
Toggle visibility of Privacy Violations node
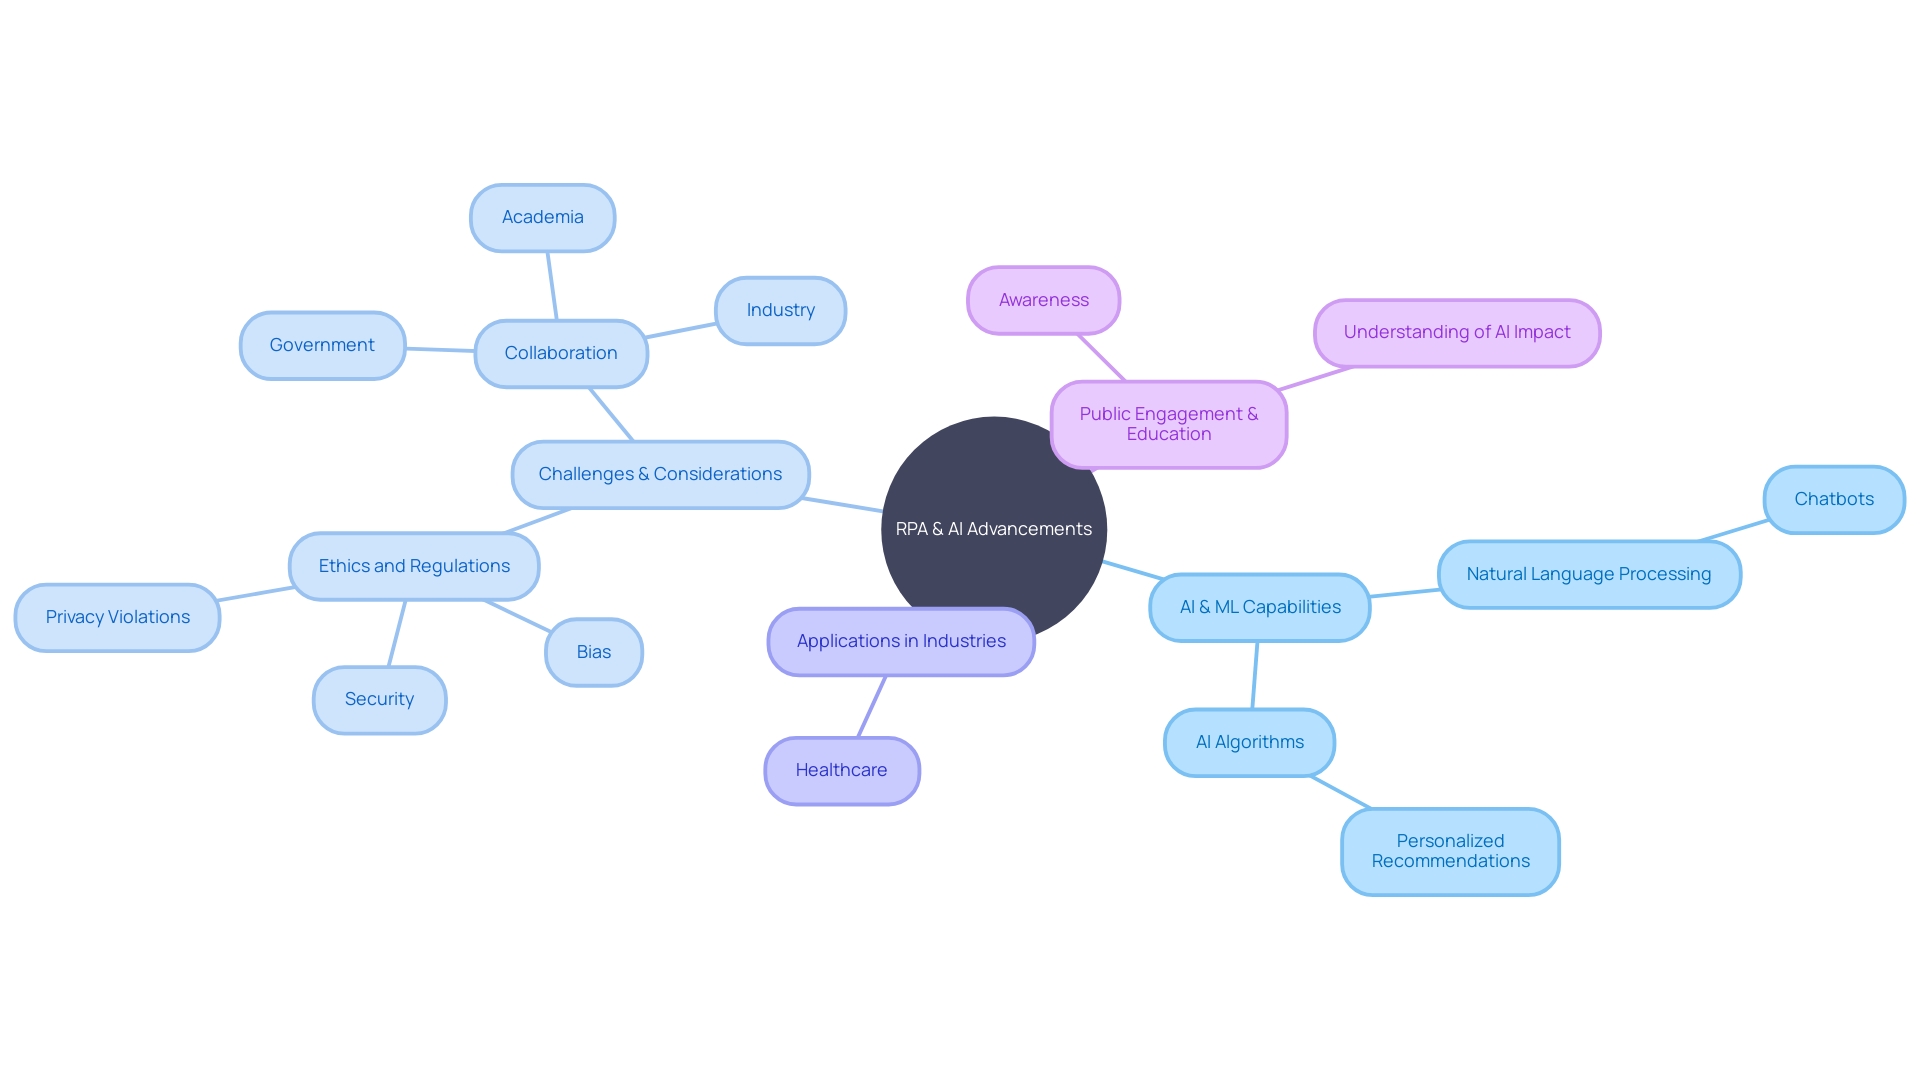pos(119,616)
